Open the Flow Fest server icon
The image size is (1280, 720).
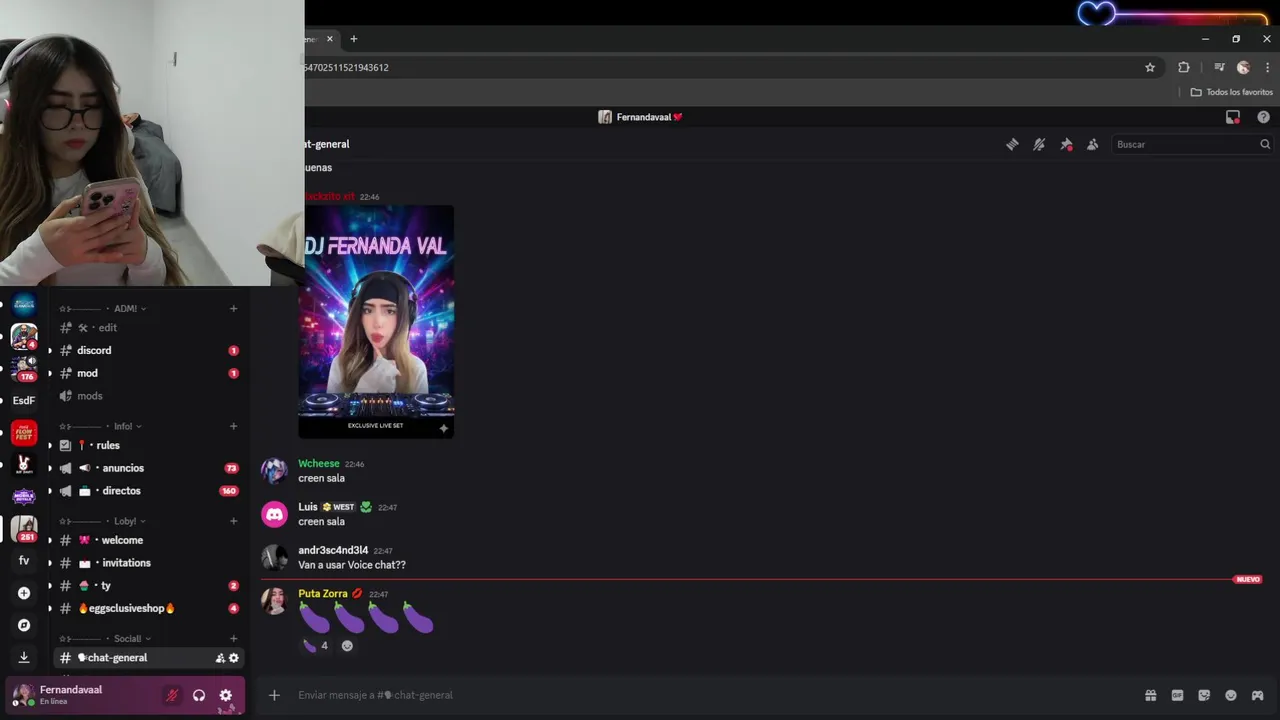24,433
